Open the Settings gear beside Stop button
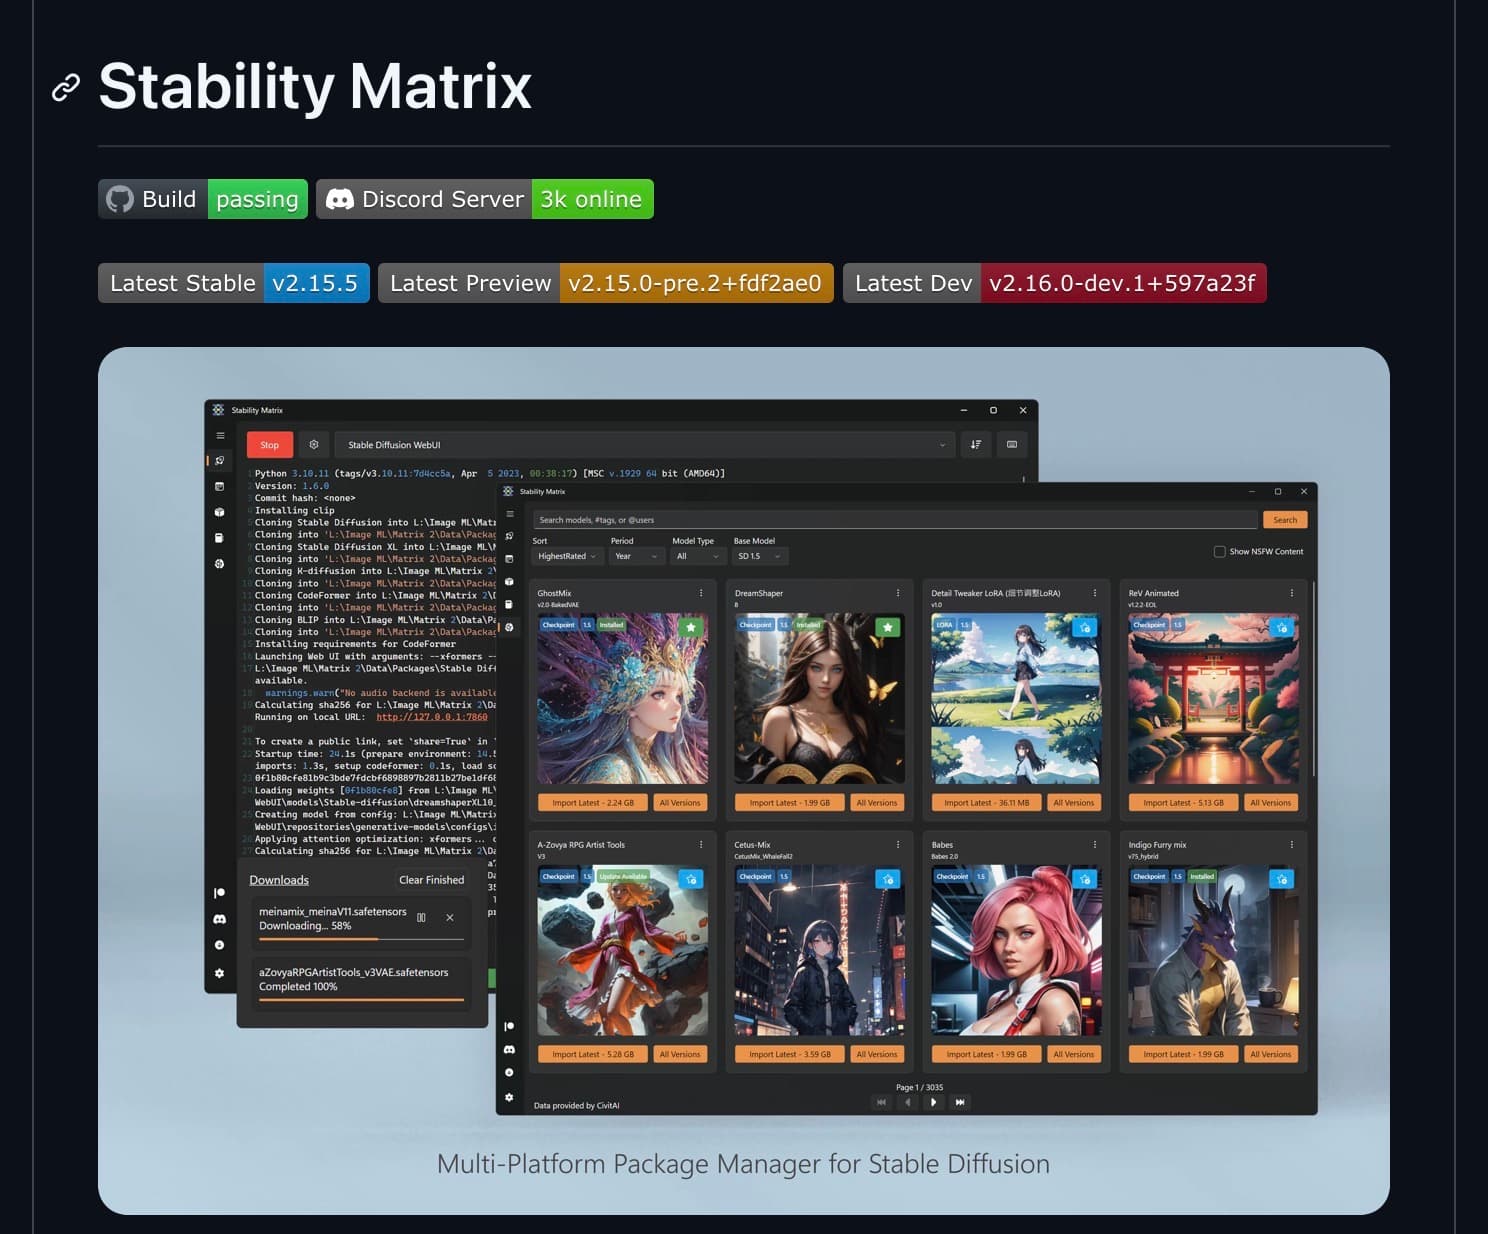The width and height of the screenshot is (1488, 1234). [314, 444]
